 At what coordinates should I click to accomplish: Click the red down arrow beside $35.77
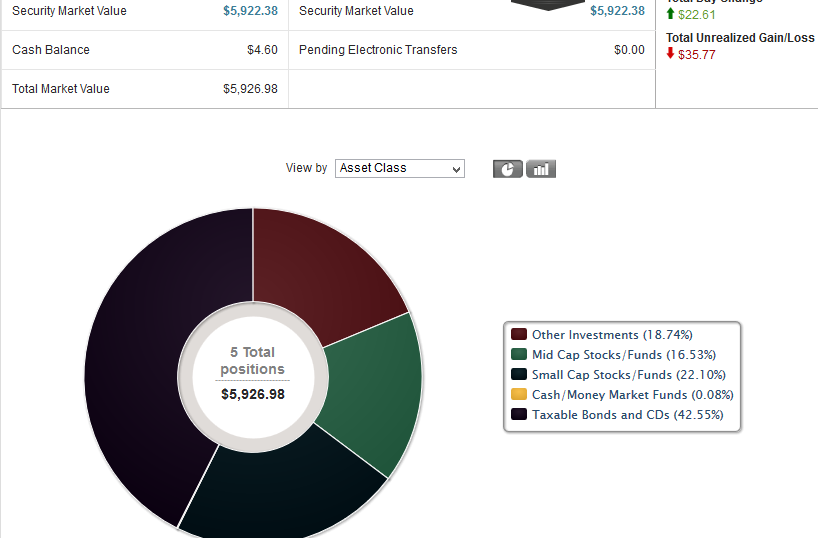tap(670, 53)
